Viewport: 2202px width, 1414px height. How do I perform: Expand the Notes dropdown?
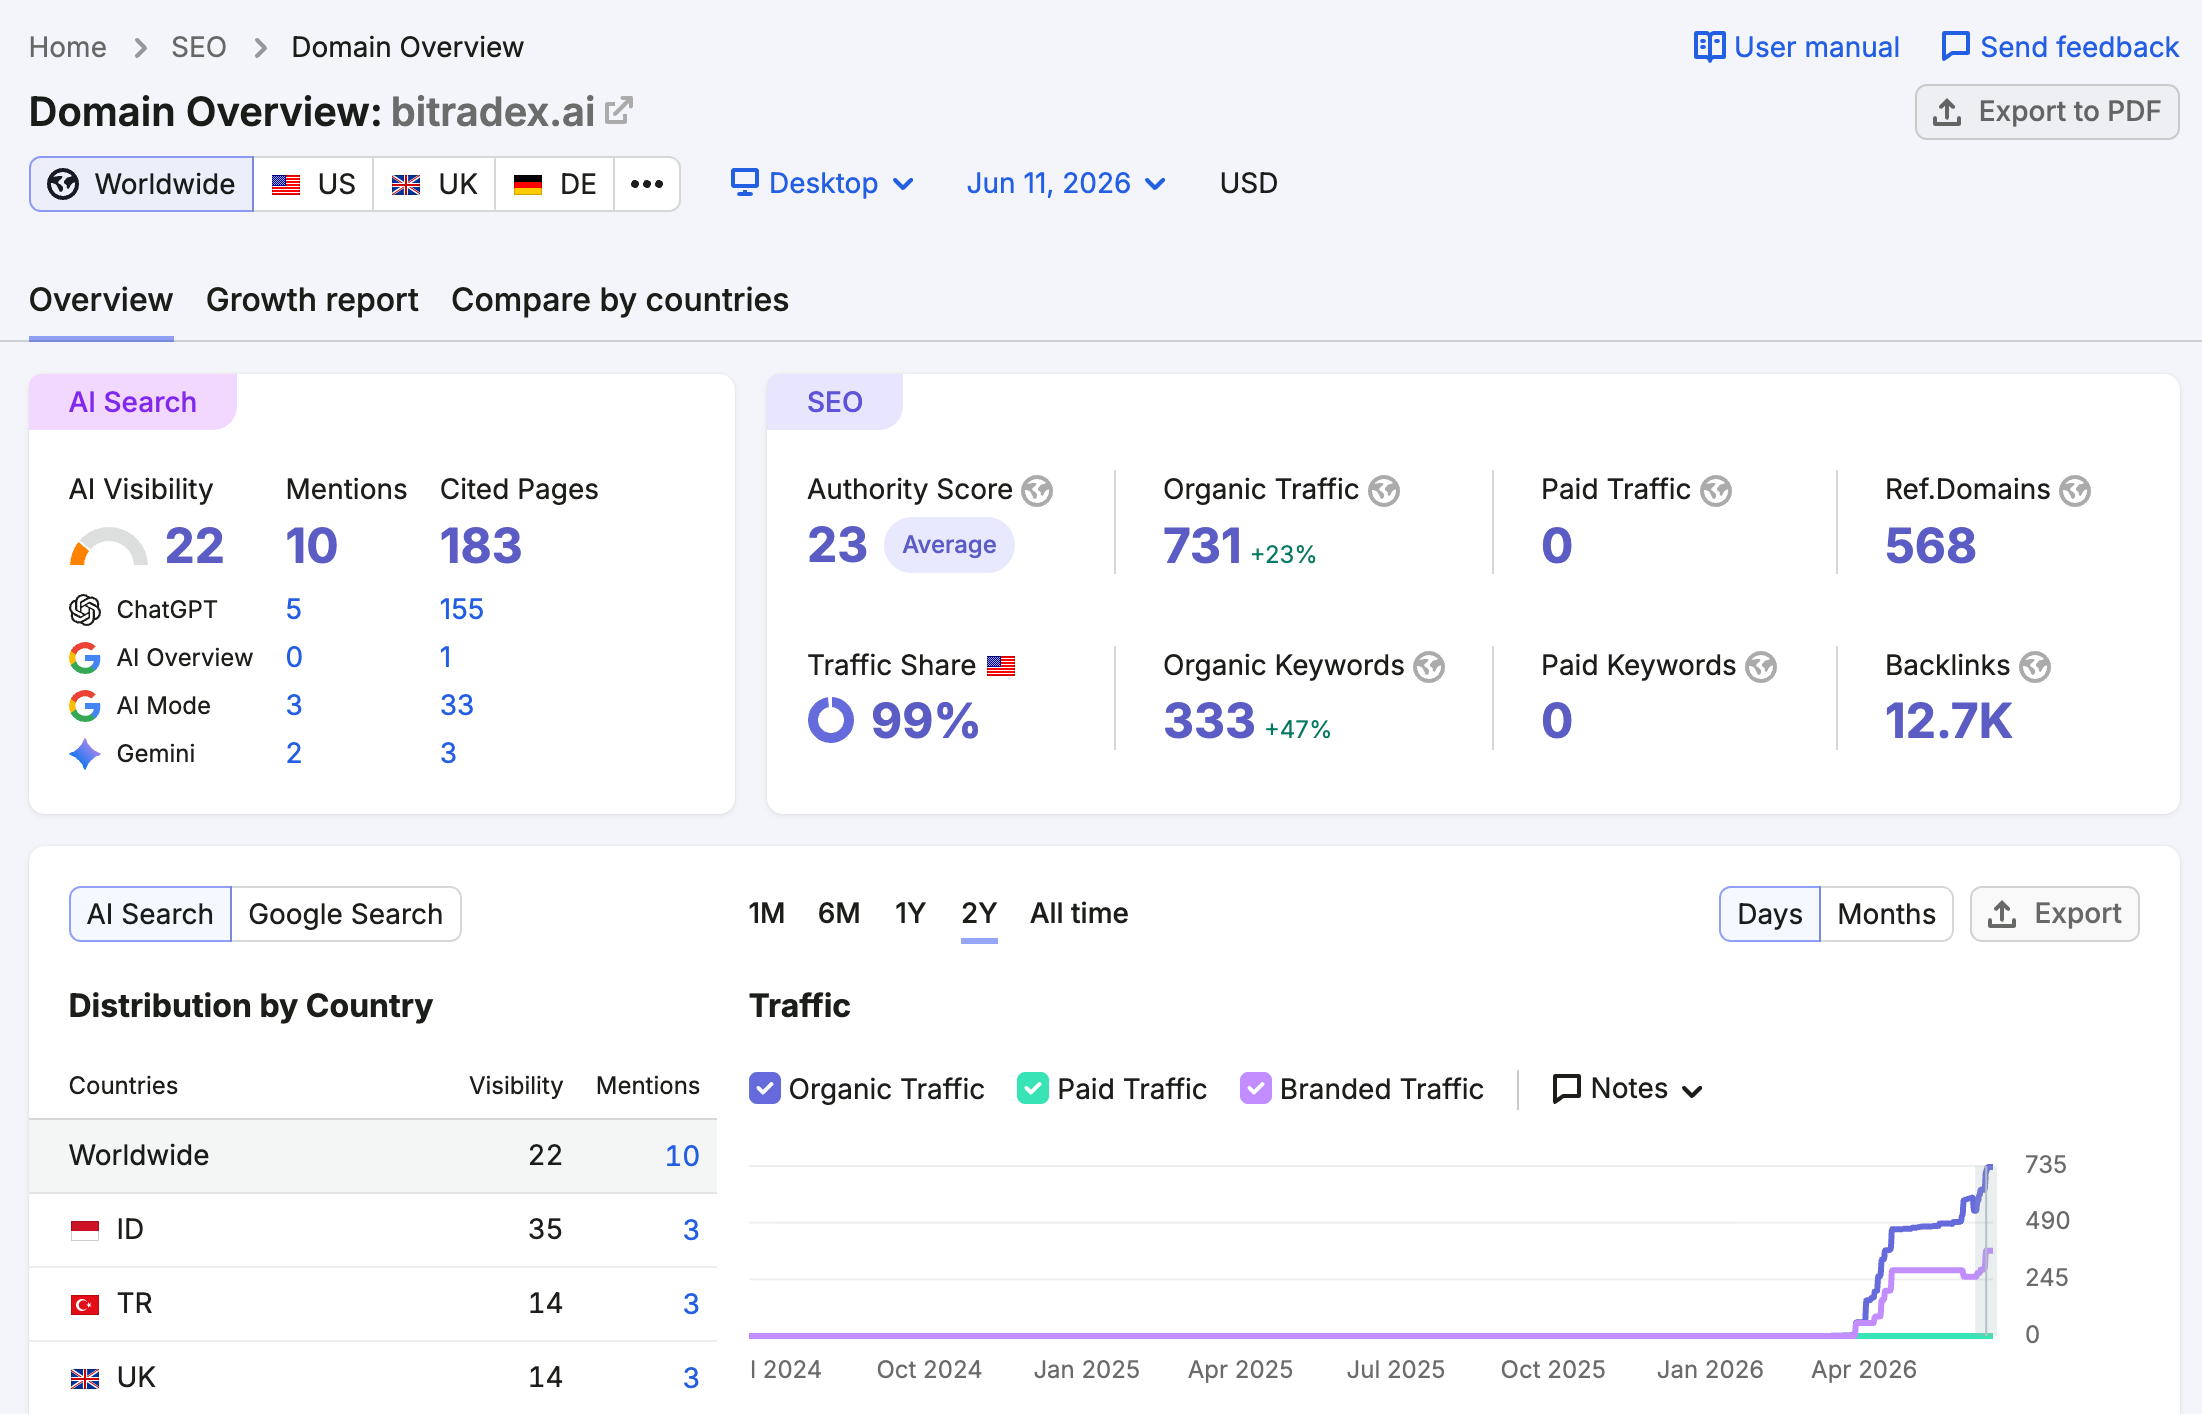(1627, 1088)
